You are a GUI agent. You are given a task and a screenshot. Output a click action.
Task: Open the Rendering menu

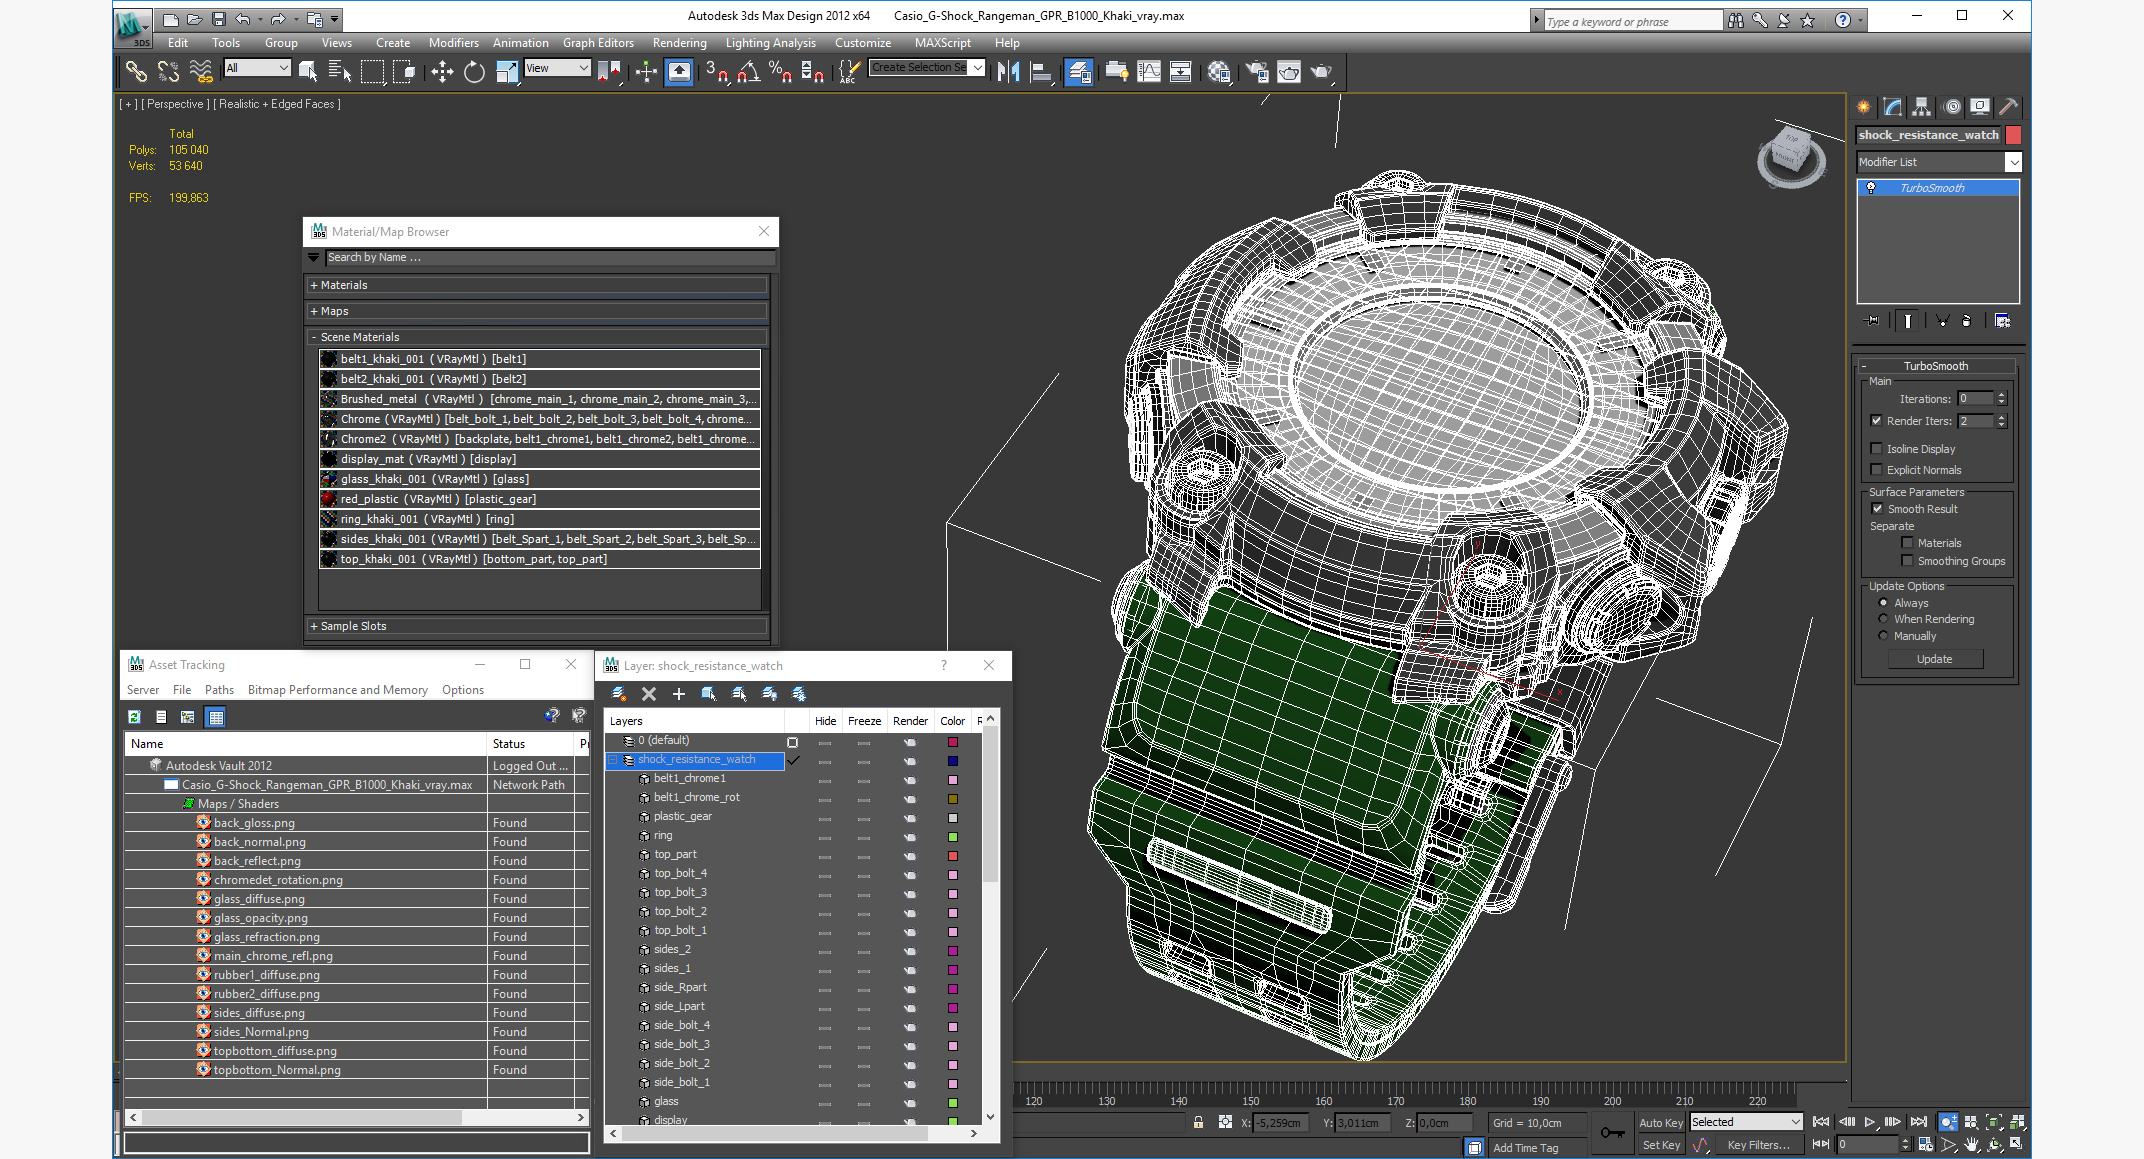click(679, 43)
